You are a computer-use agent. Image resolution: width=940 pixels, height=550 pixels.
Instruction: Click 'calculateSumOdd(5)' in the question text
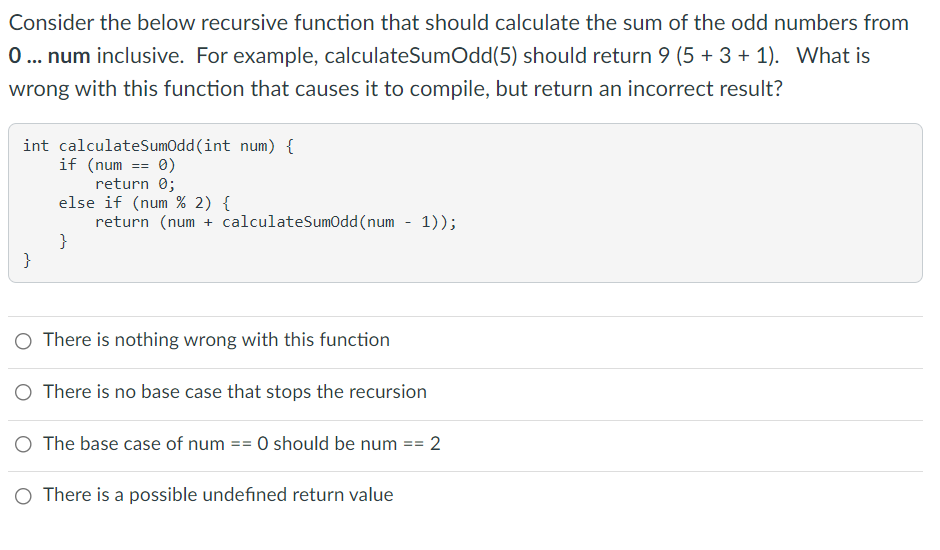click(x=421, y=56)
